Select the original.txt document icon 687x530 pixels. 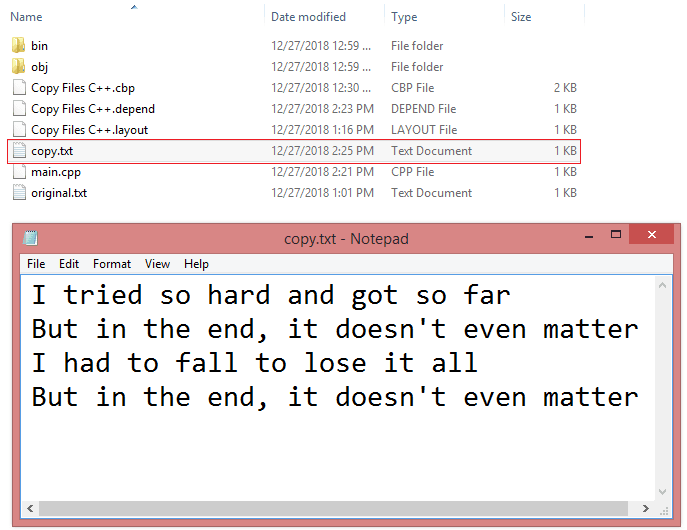click(19, 193)
